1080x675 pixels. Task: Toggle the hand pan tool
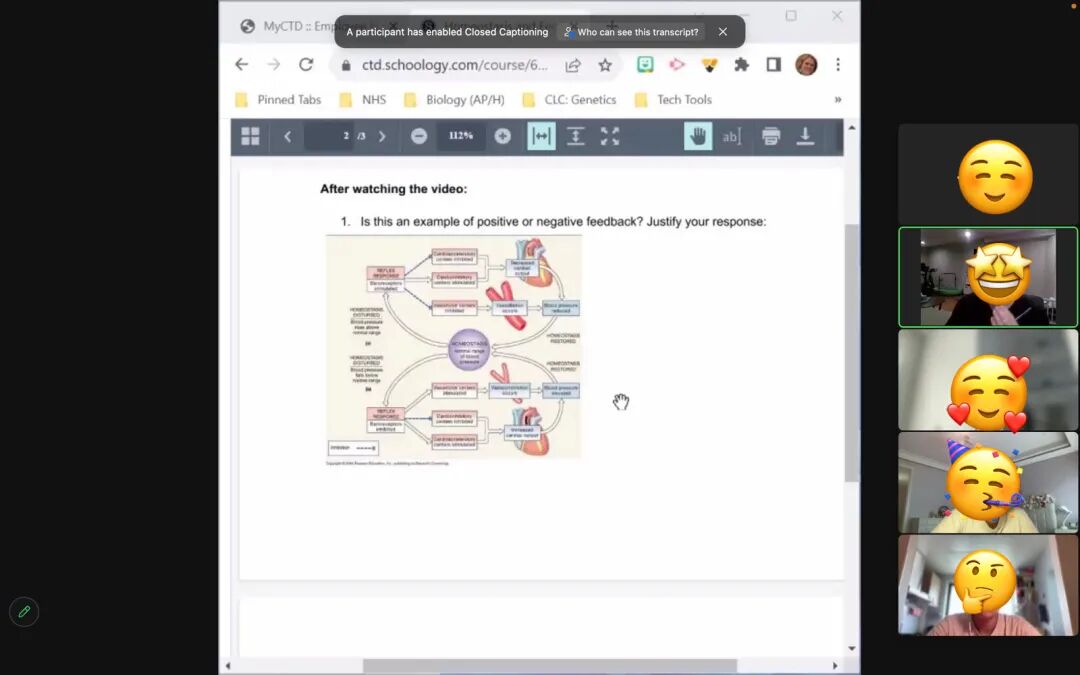698,136
